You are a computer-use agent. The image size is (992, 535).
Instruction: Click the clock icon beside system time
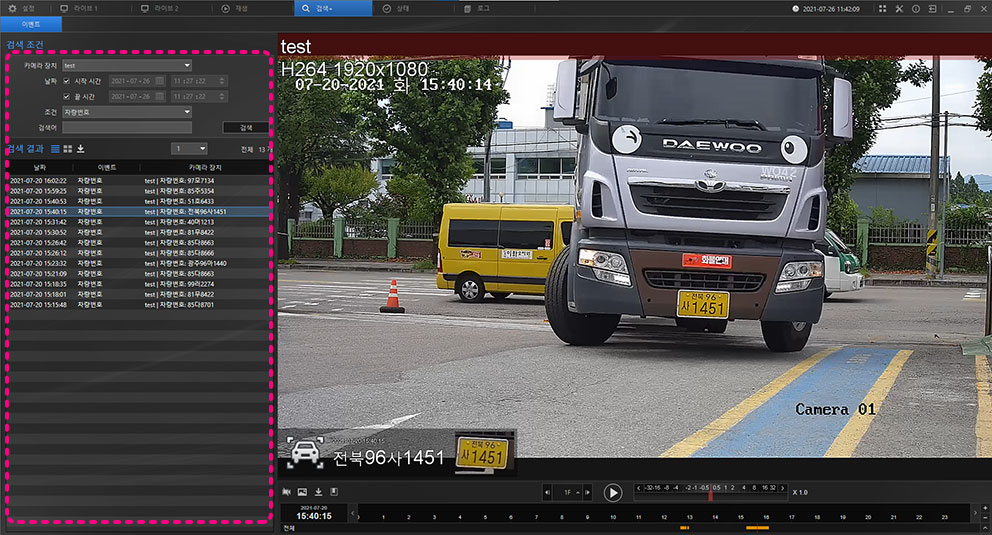click(x=795, y=9)
